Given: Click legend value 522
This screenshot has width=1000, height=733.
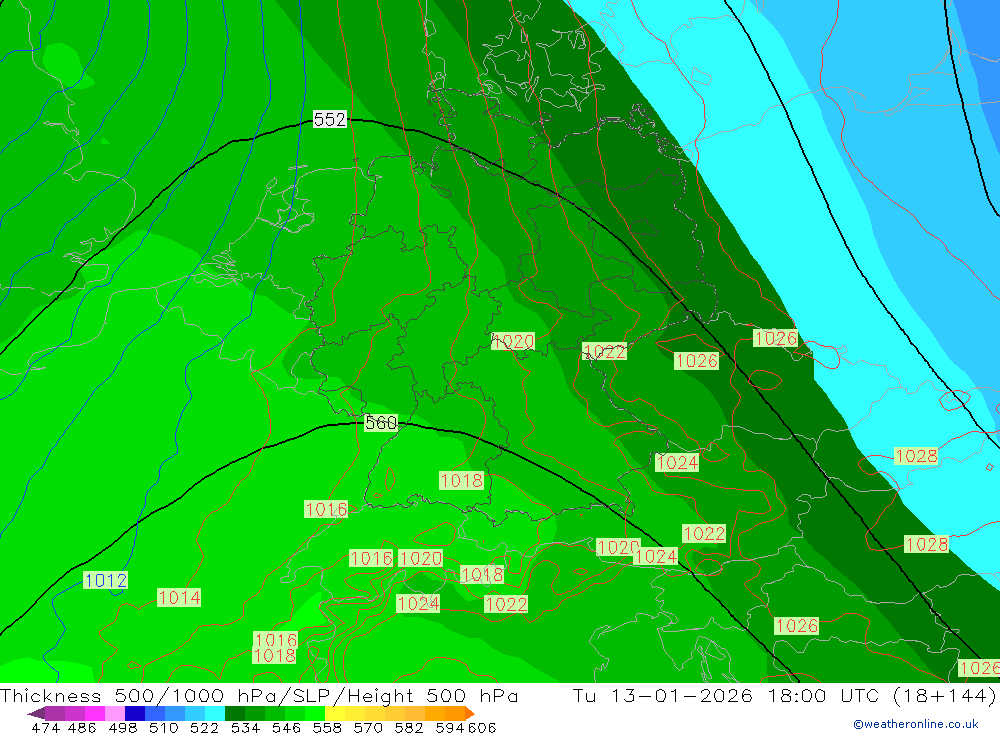Looking at the screenshot, I should coord(204,727).
